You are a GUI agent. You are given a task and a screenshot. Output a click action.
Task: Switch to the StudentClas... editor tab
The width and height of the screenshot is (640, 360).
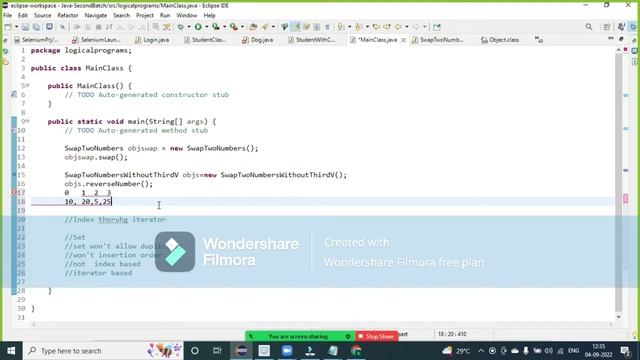205,40
